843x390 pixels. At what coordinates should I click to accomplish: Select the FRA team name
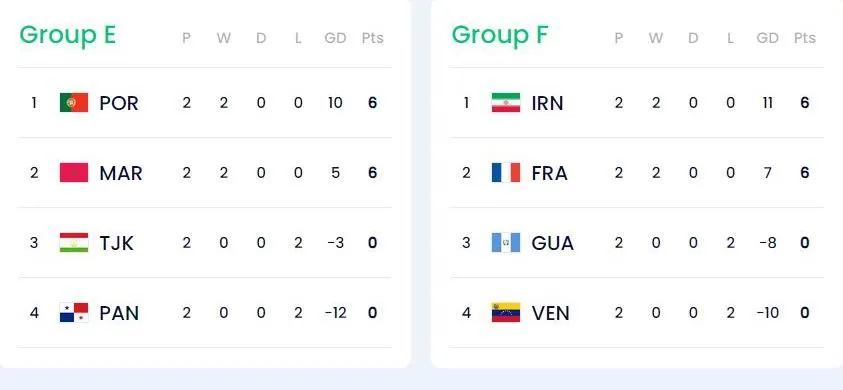549,173
